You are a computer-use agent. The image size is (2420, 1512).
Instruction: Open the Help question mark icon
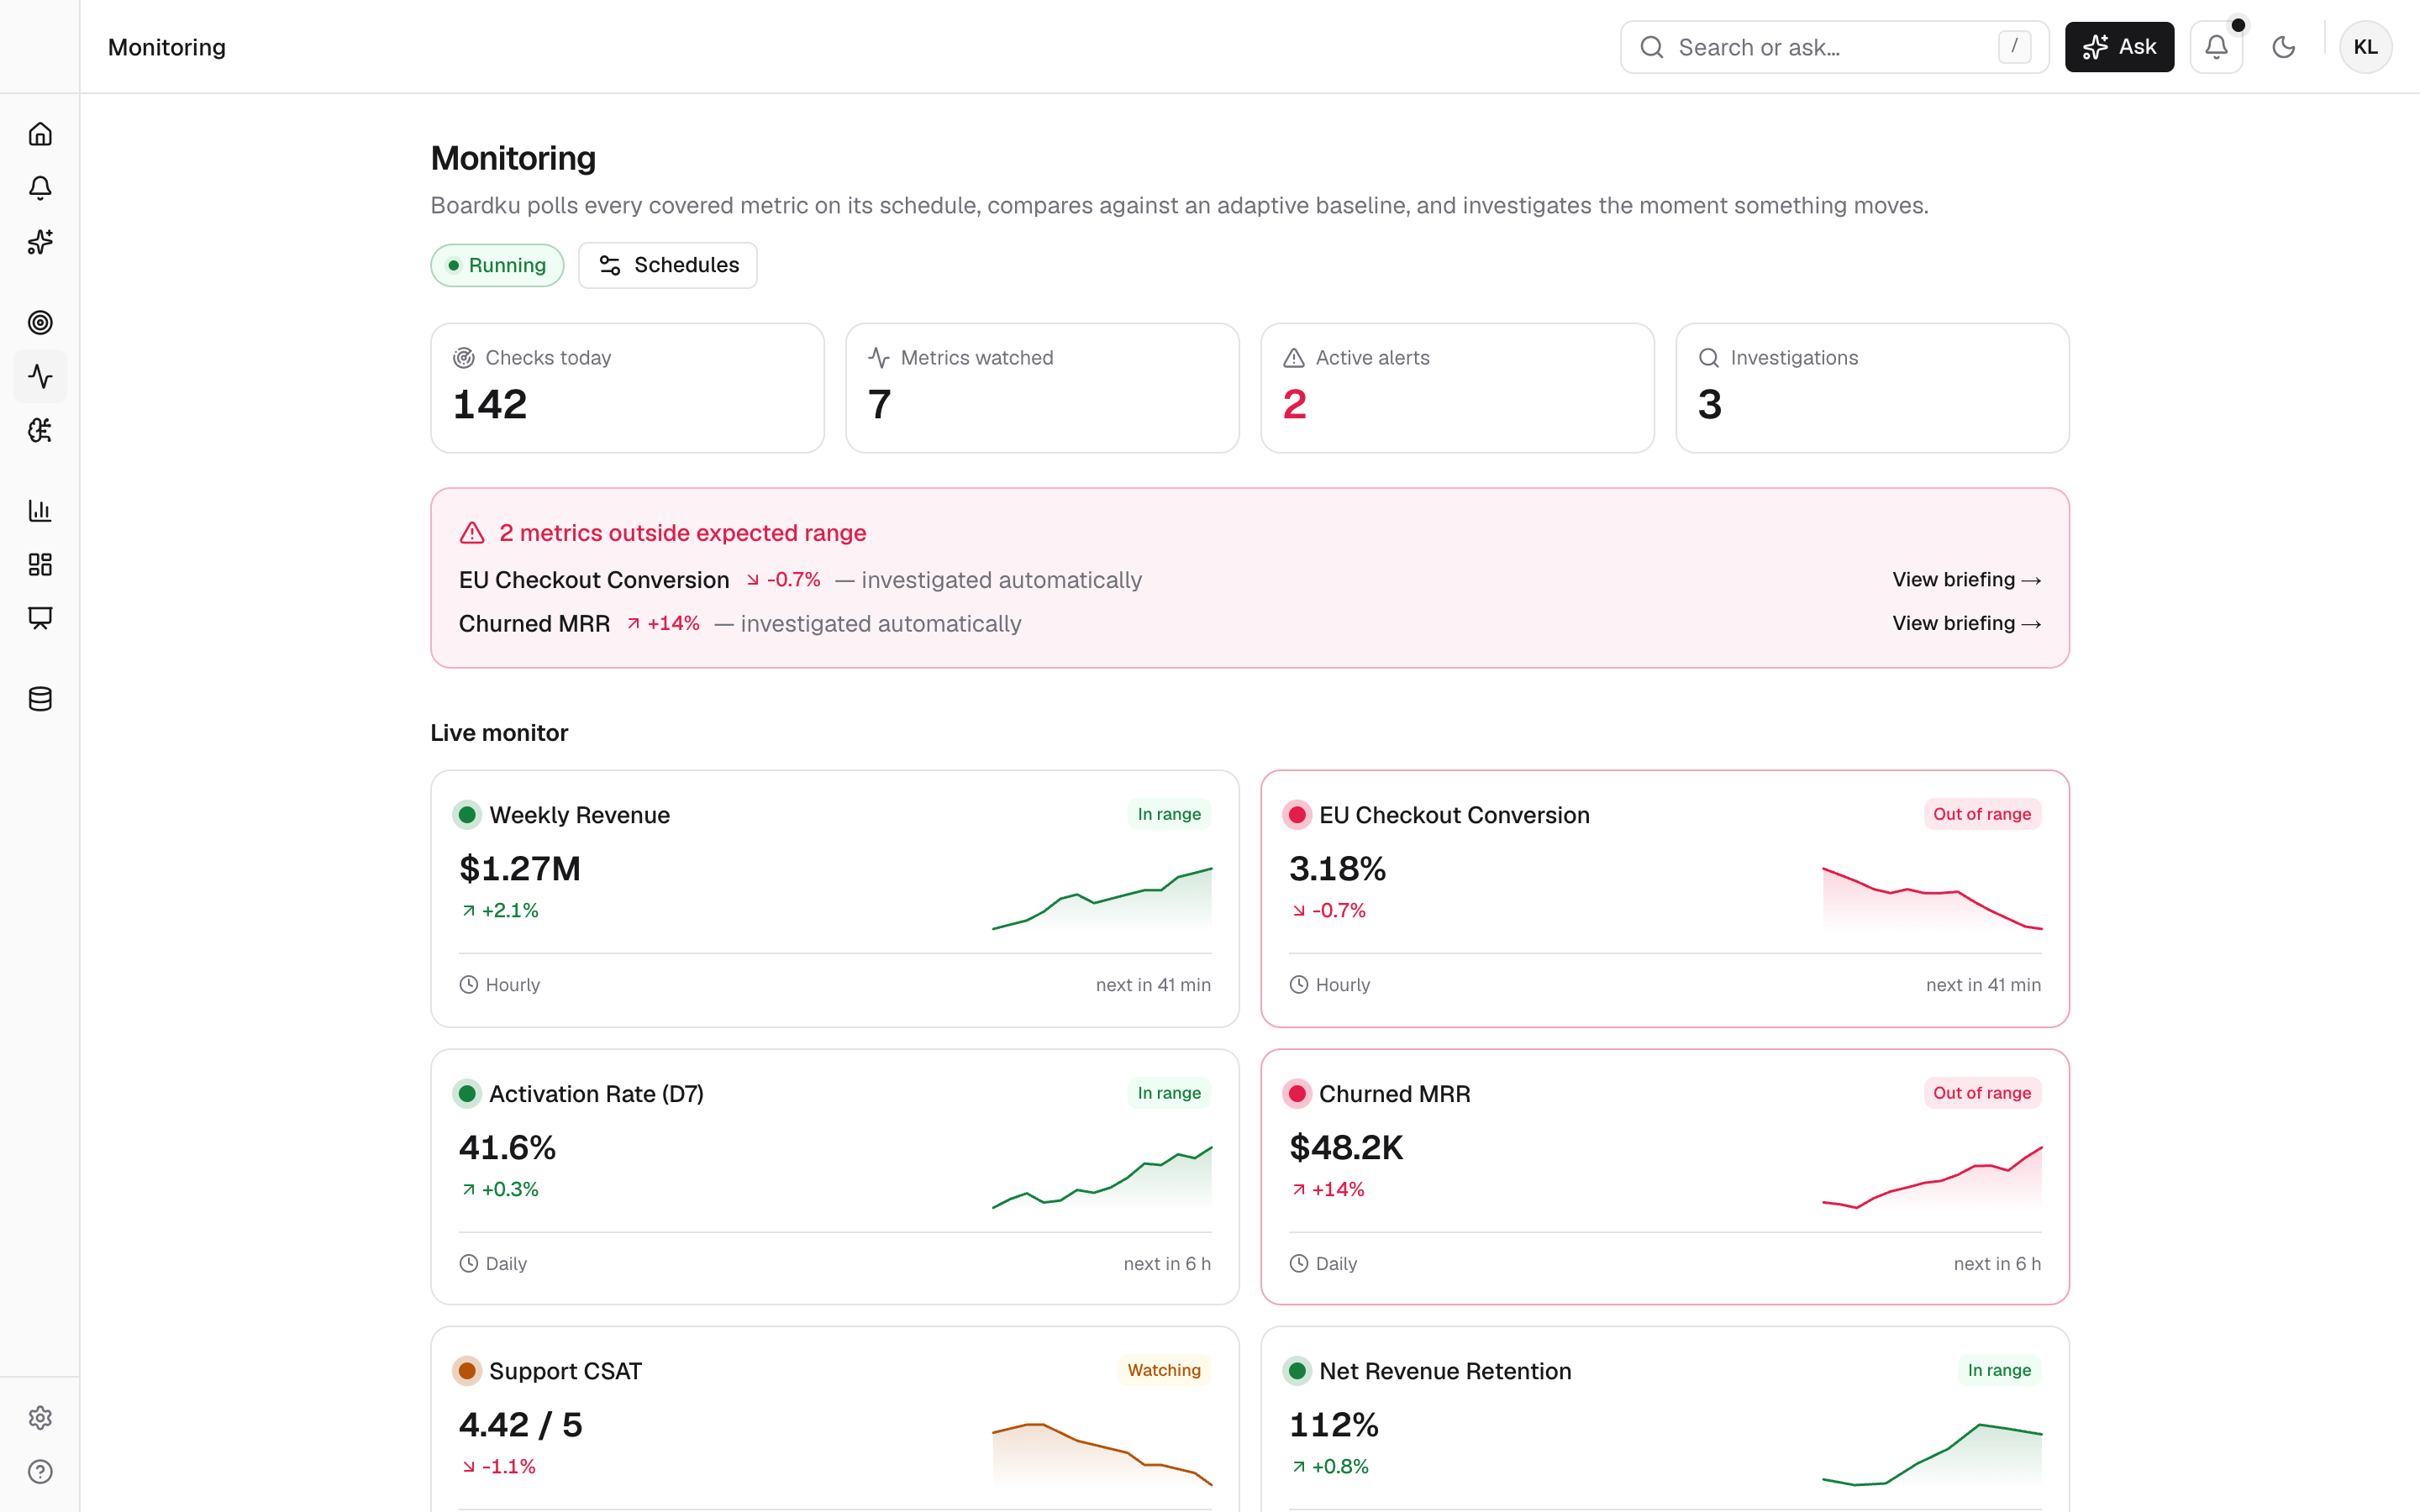40,1471
